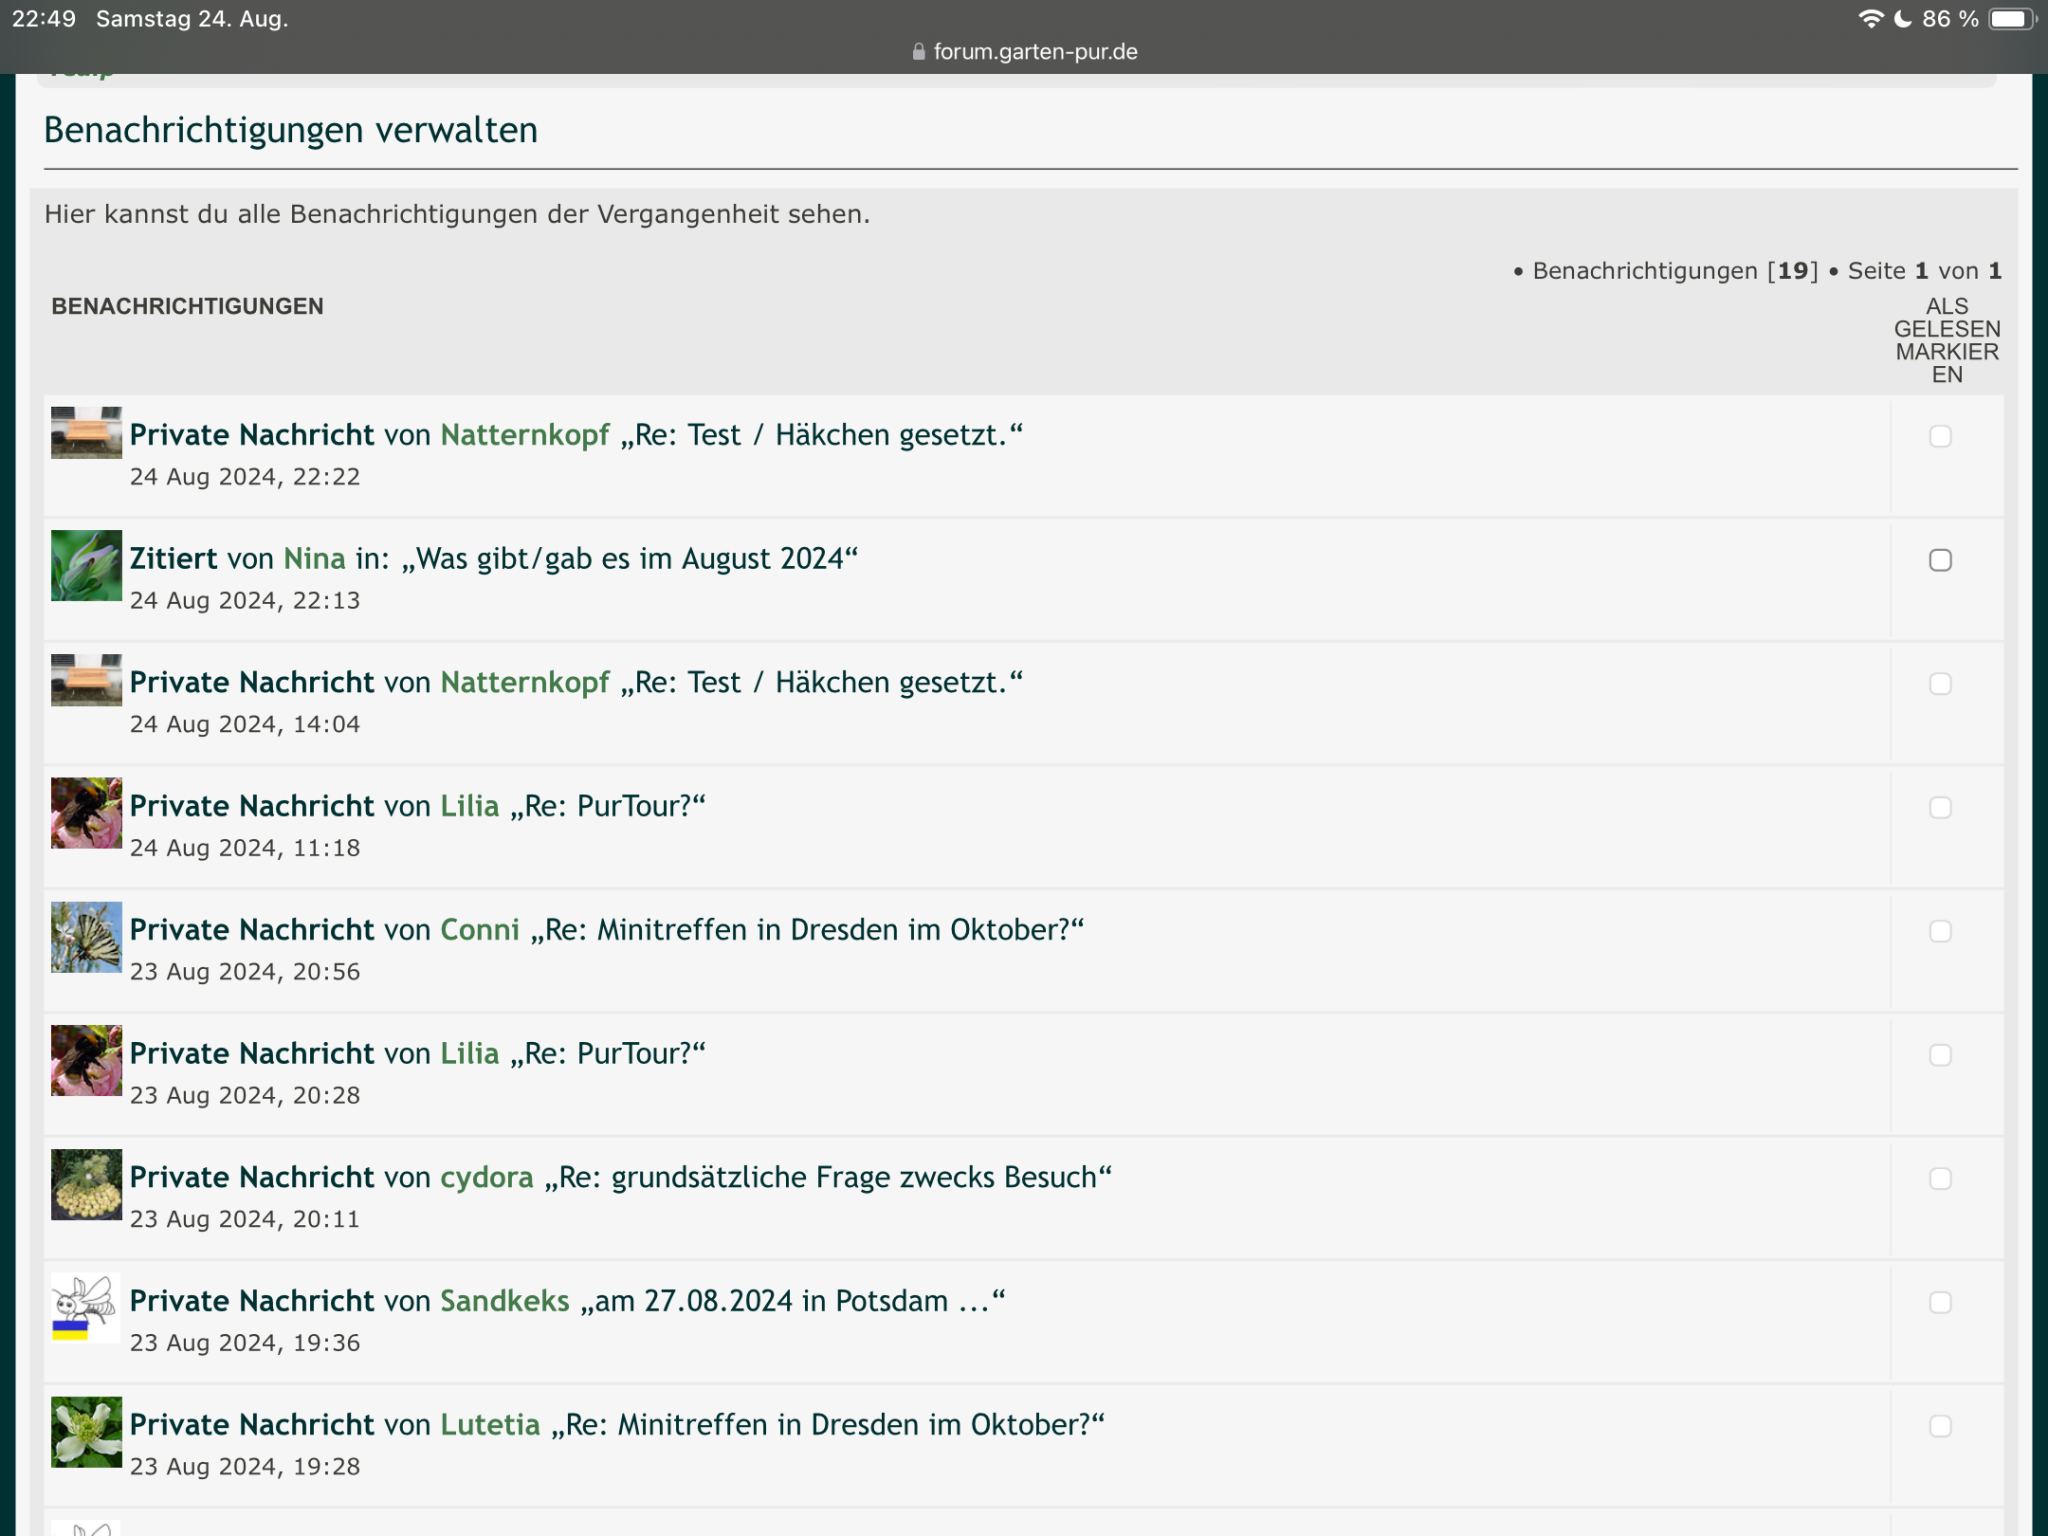
Task: Select checkbox for Sandkeks Potsdam message
Action: pyautogui.click(x=1940, y=1302)
